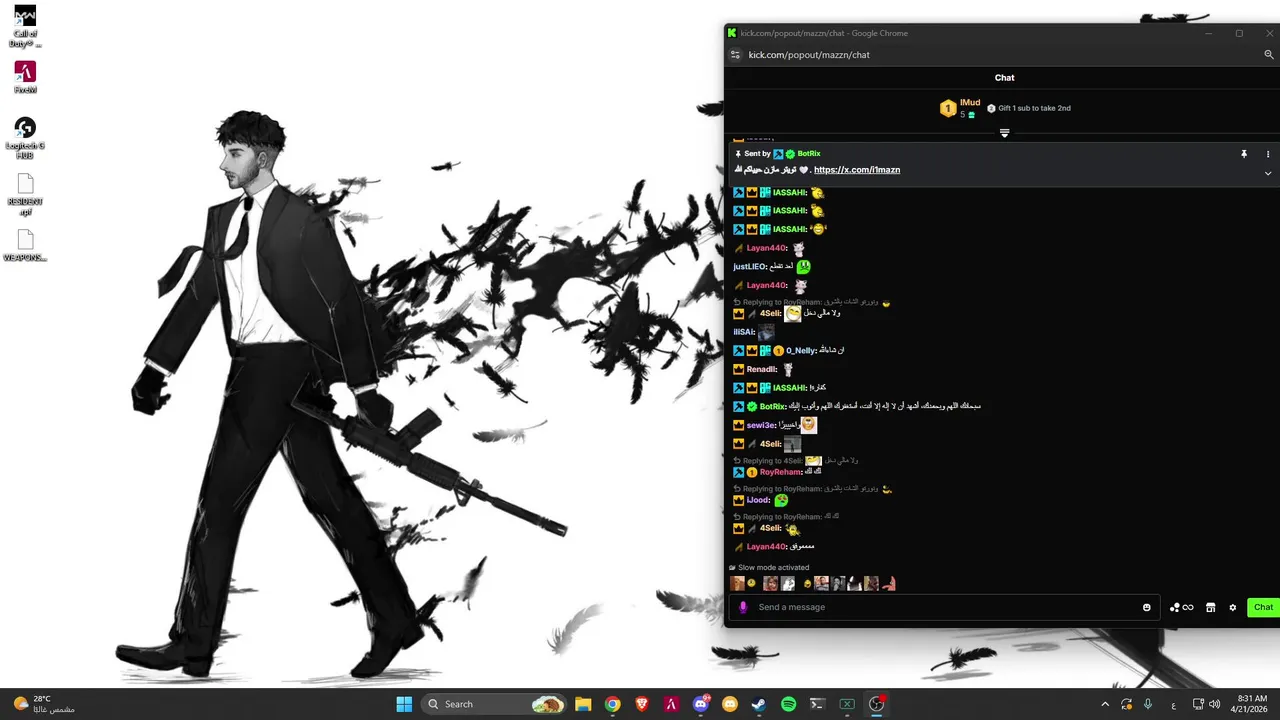
Task: Click the green Chat send button
Action: click(x=1264, y=607)
